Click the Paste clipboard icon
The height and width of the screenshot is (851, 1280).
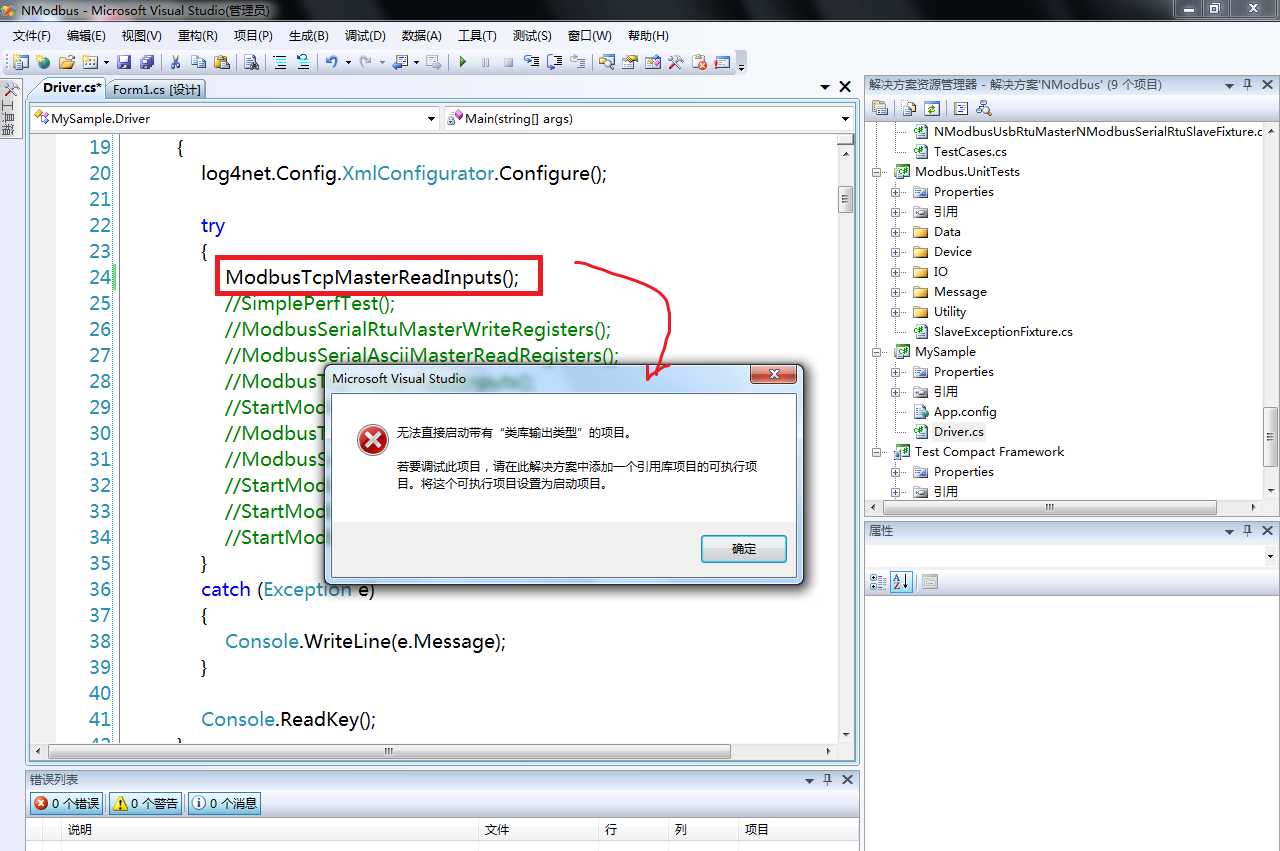pyautogui.click(x=222, y=62)
